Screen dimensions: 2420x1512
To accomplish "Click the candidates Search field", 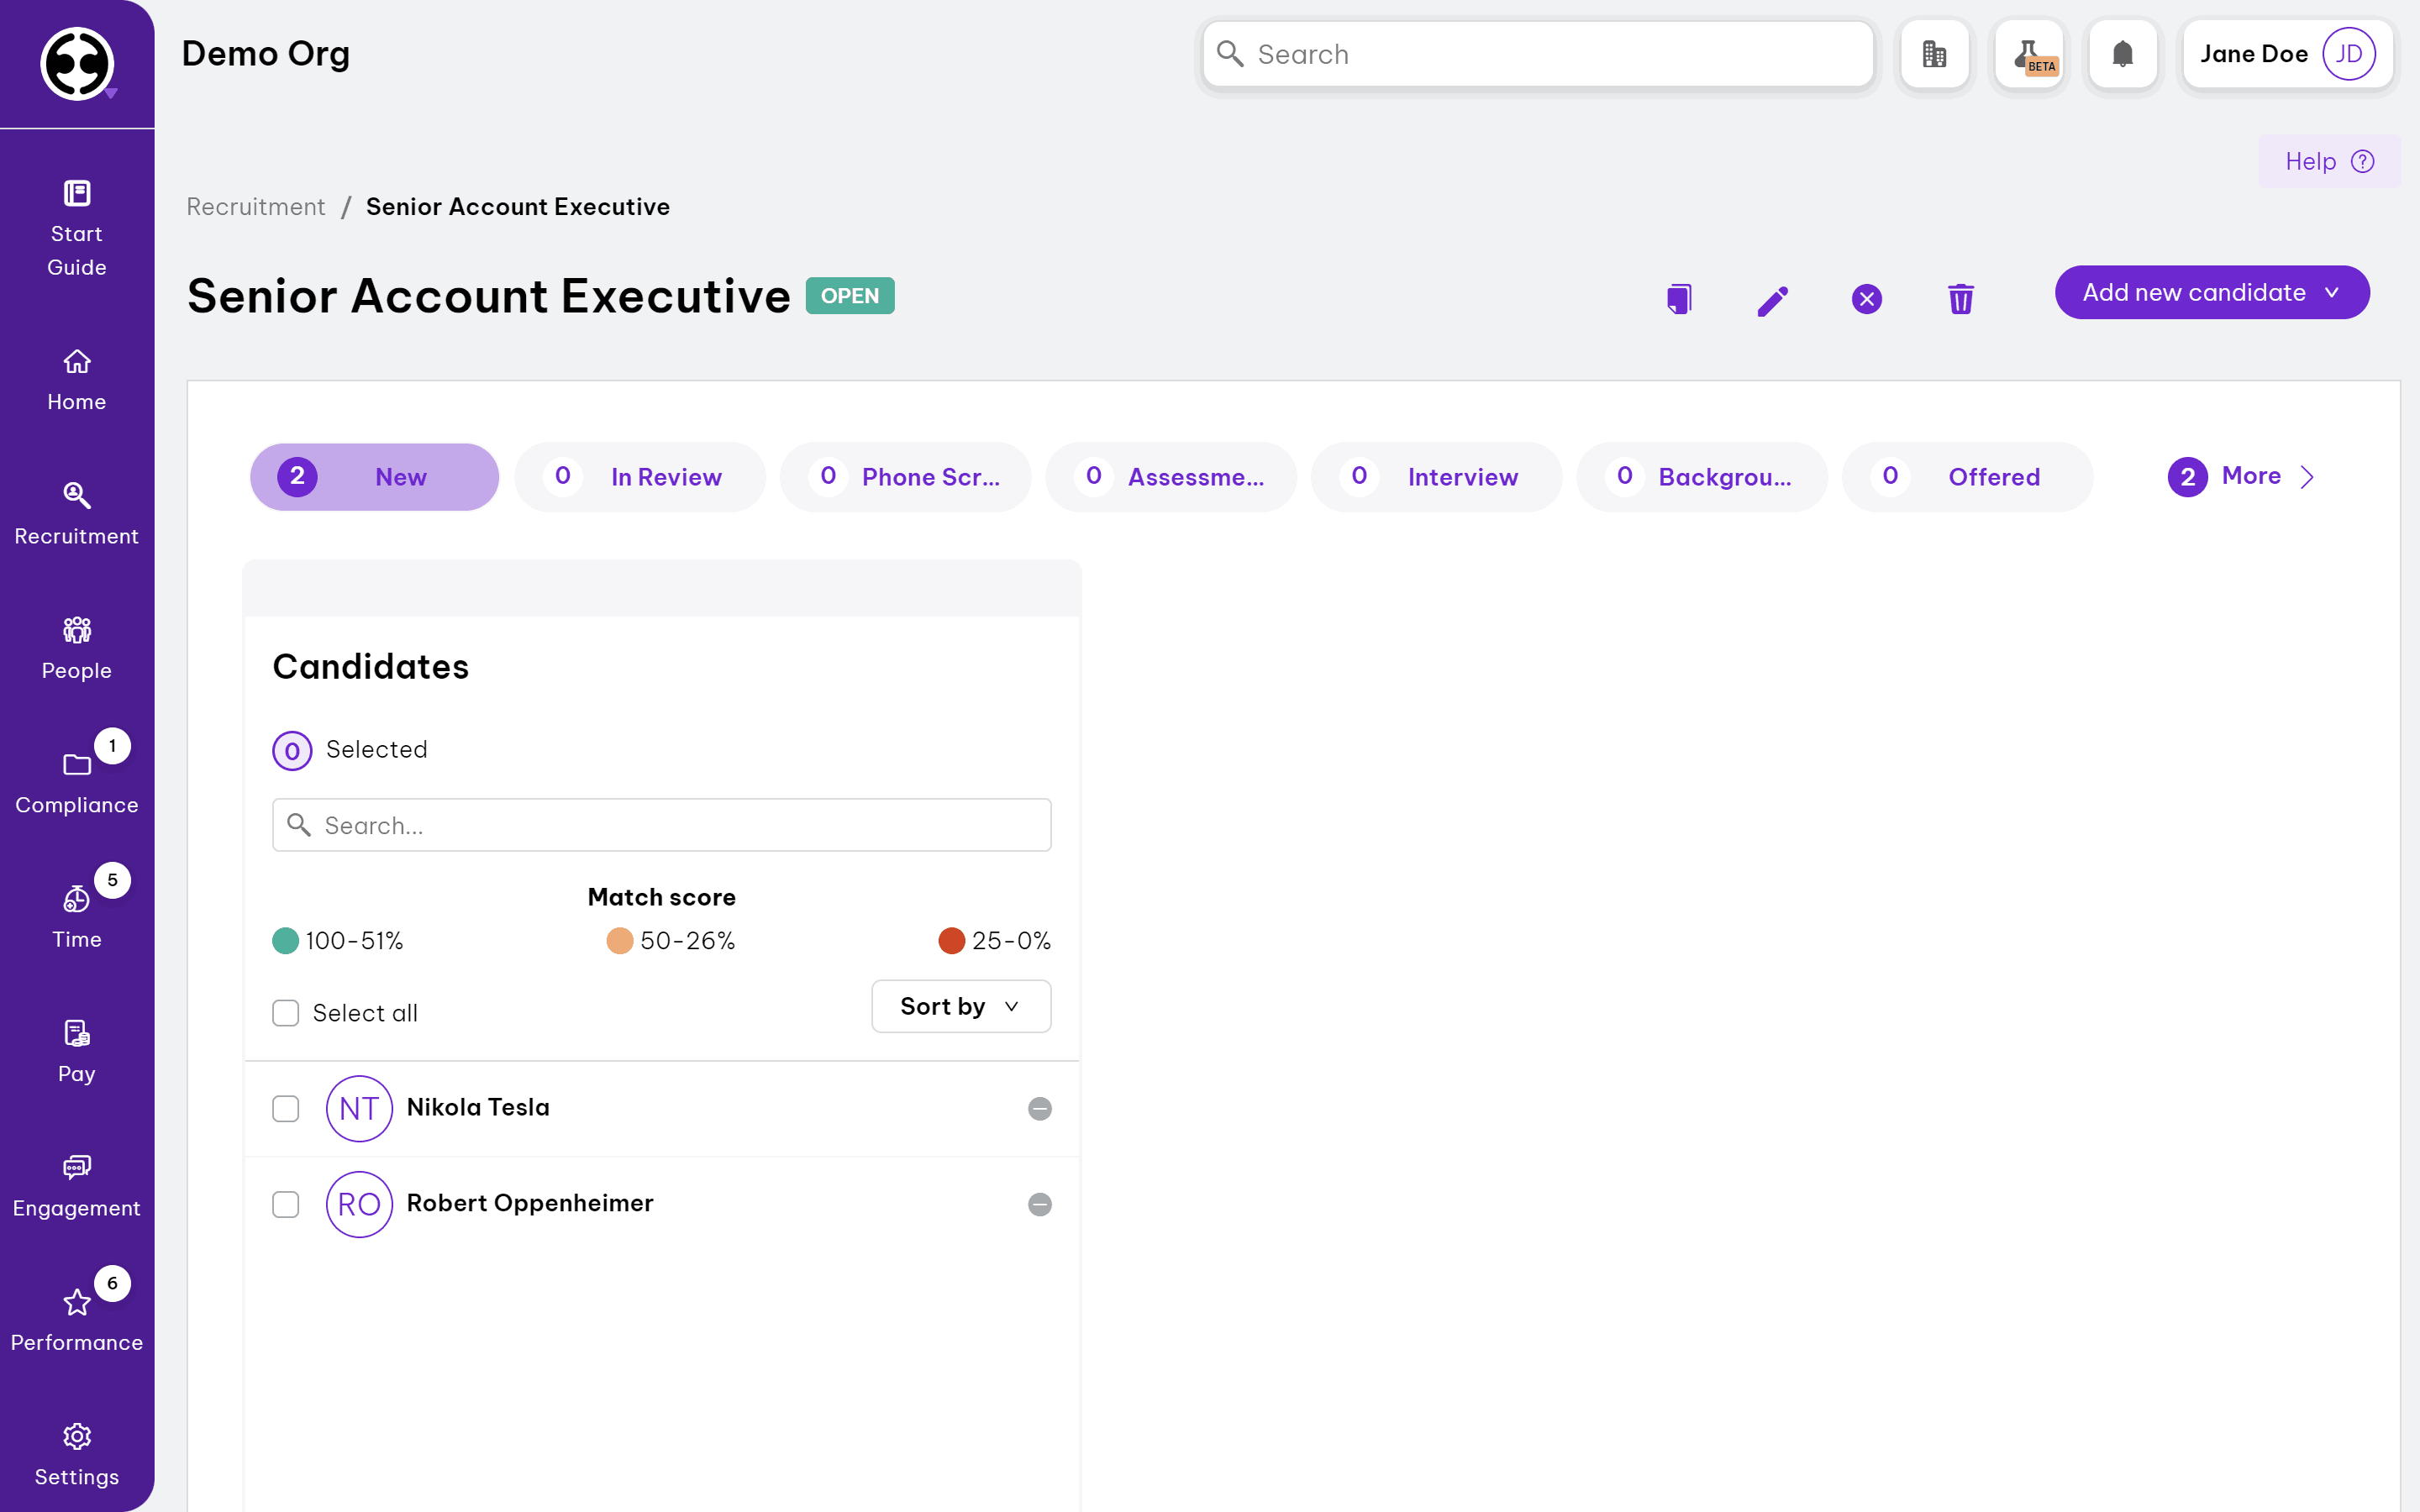I will click(662, 825).
